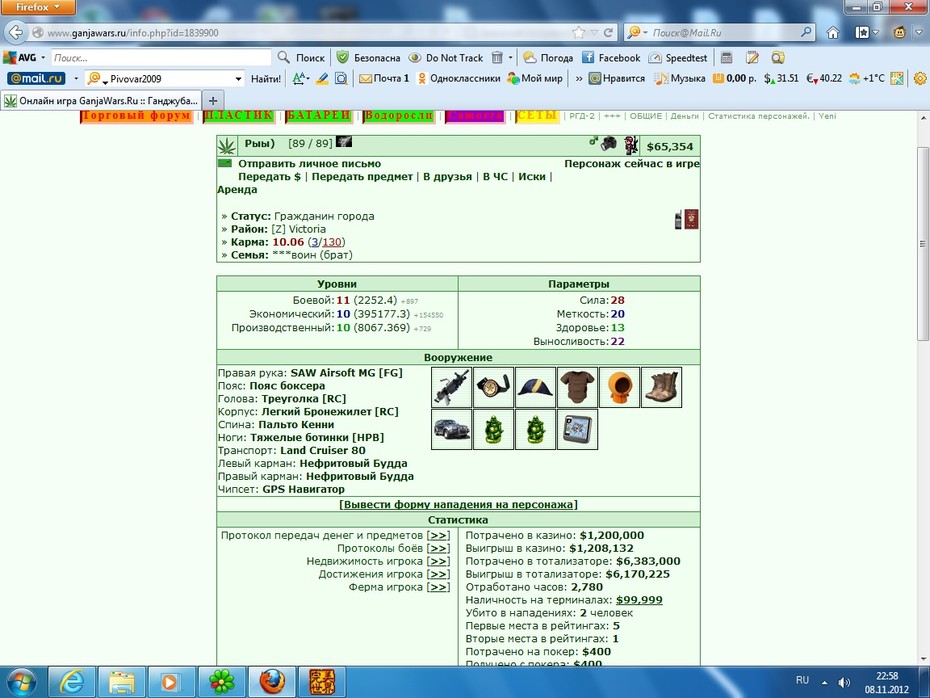Open the Недвижимость игрока [>>] link
930x698 pixels.
click(438, 562)
